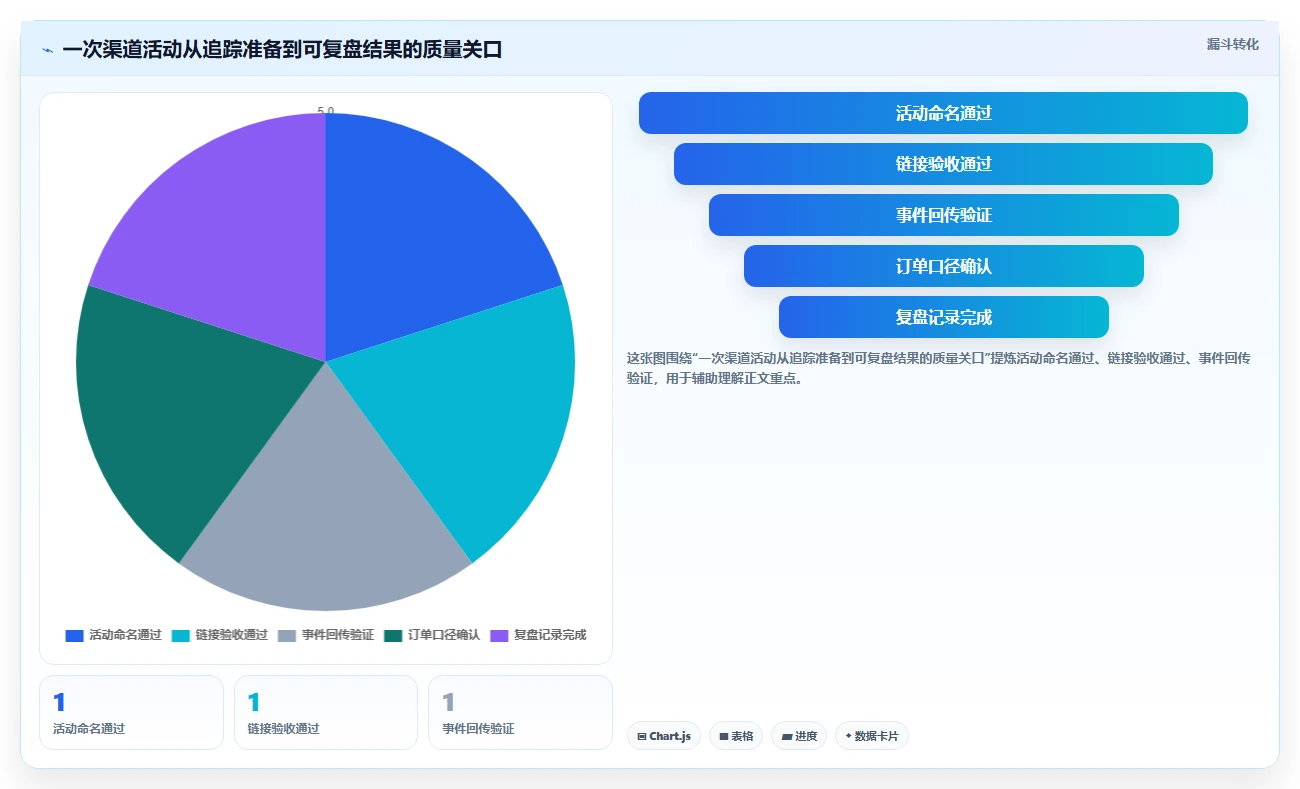1300x789 pixels.
Task: Click the 5.0 label above the pie
Action: [x=326, y=111]
